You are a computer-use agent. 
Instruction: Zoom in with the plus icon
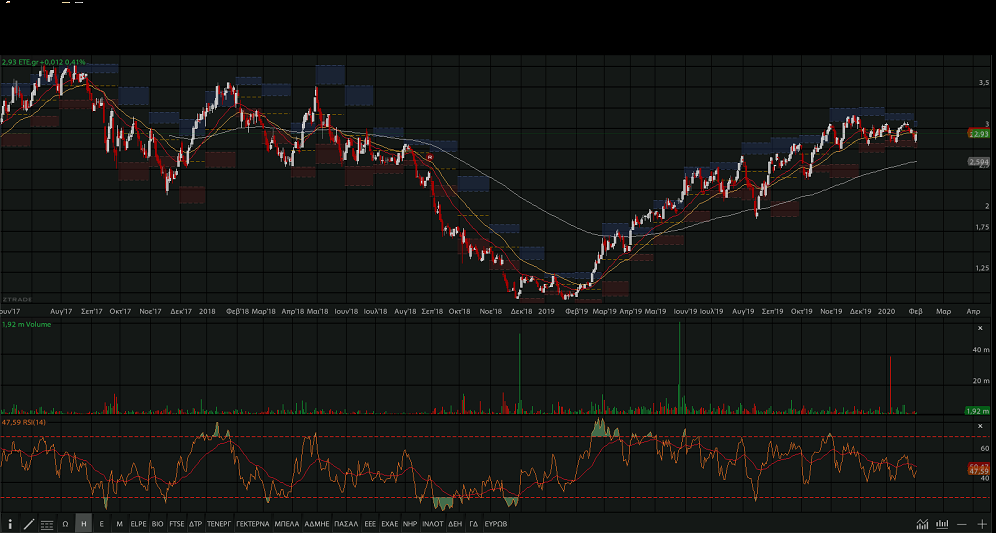click(x=982, y=524)
